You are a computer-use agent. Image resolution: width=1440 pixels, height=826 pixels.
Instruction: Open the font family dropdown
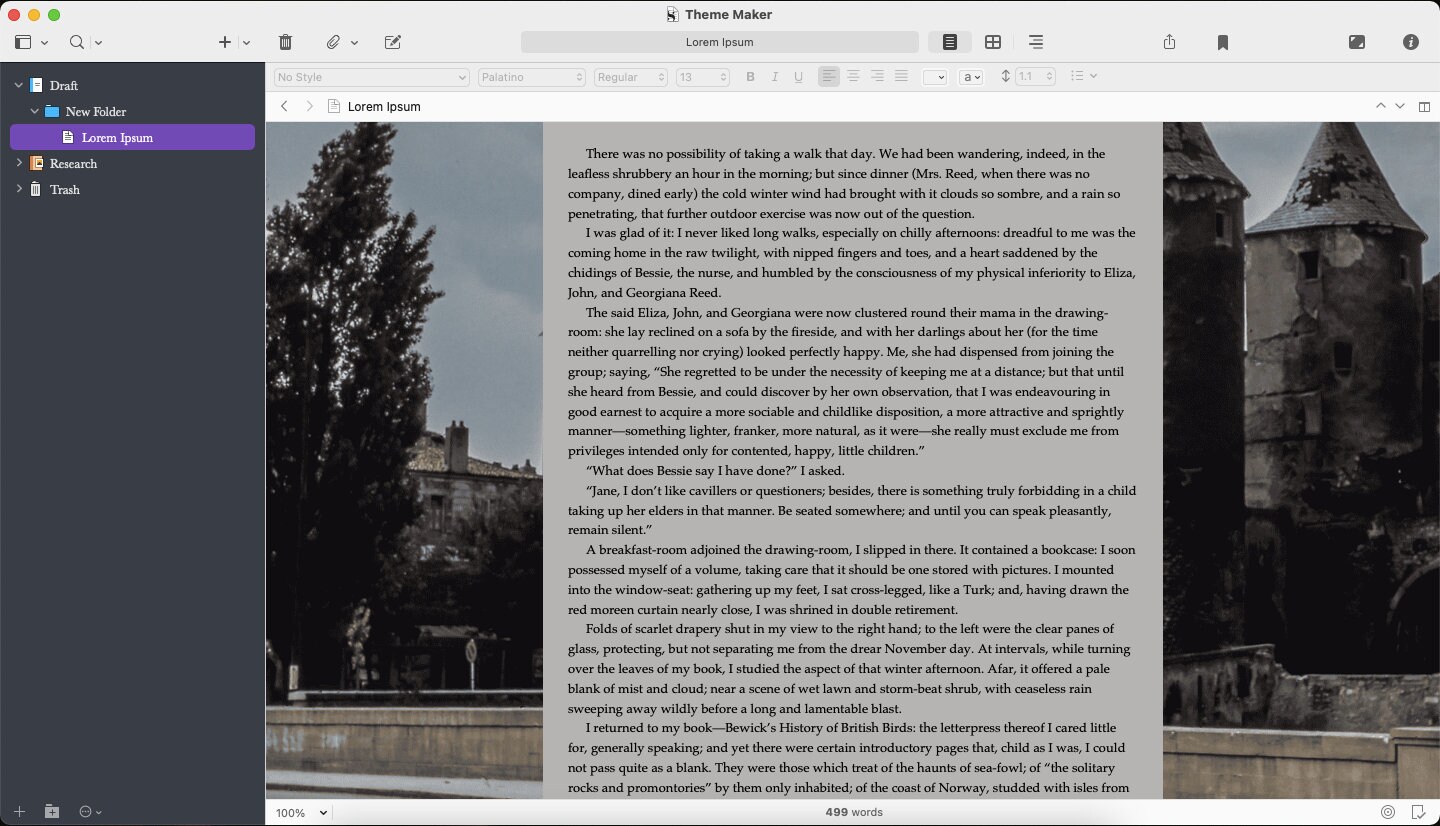click(x=531, y=76)
